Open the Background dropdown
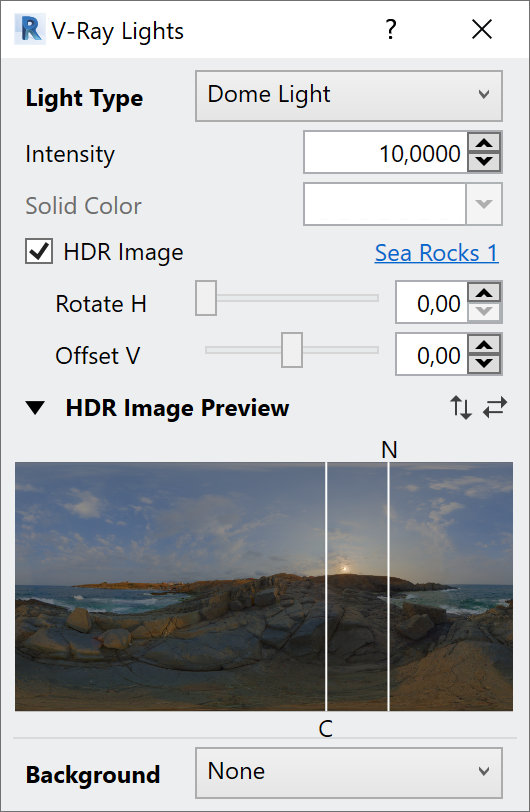This screenshot has height=812, width=530. click(349, 773)
